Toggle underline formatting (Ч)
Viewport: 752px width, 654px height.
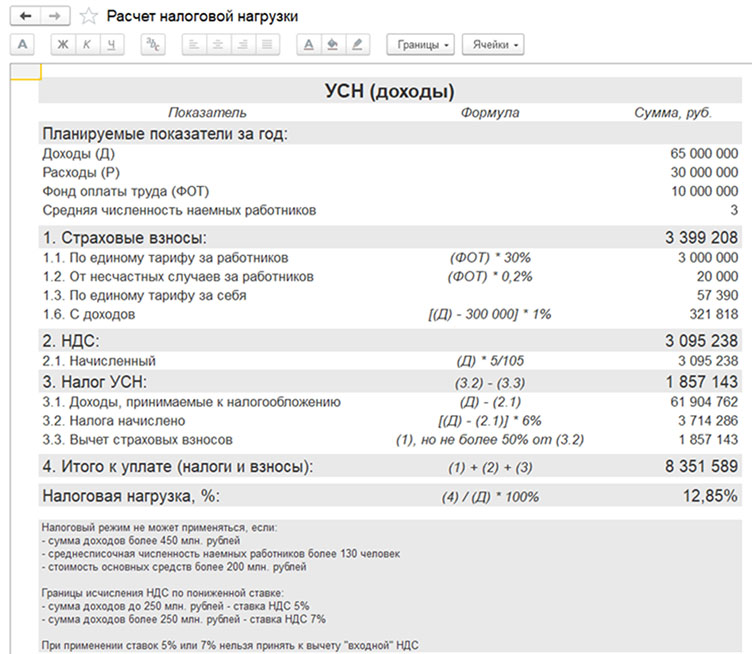(x=111, y=45)
